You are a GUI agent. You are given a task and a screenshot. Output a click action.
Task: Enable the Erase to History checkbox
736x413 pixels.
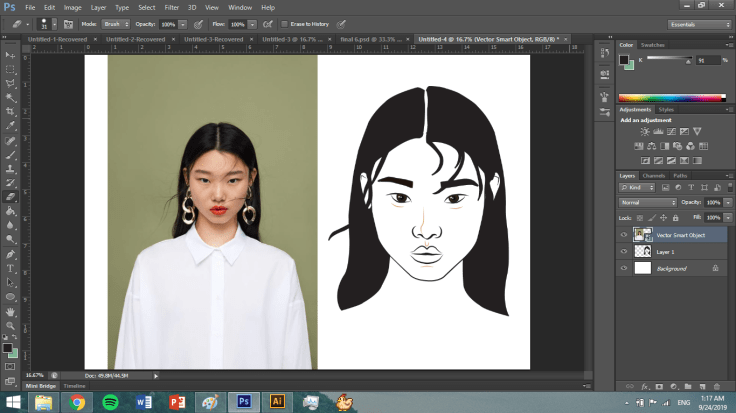click(x=283, y=23)
